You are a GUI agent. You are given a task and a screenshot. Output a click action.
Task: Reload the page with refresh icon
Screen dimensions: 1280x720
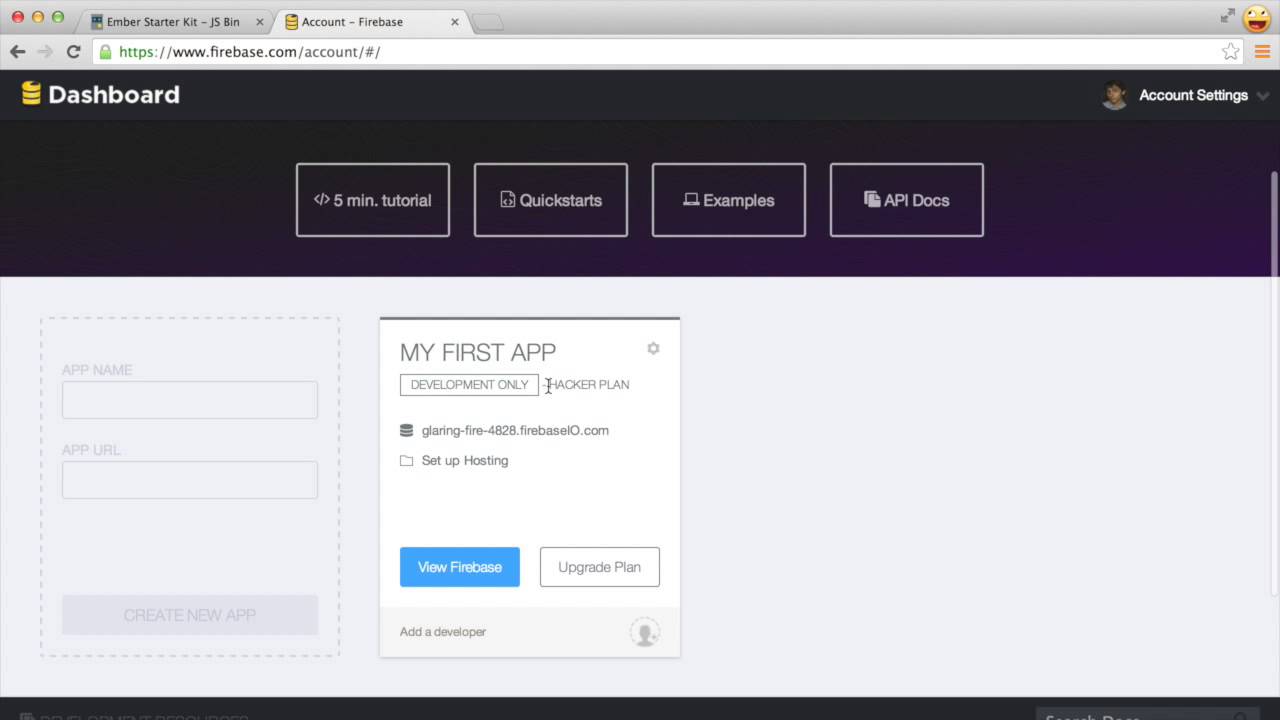(73, 52)
